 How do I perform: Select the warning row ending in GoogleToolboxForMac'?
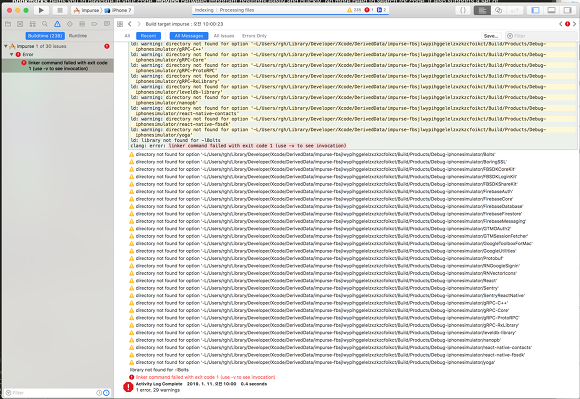(330, 243)
